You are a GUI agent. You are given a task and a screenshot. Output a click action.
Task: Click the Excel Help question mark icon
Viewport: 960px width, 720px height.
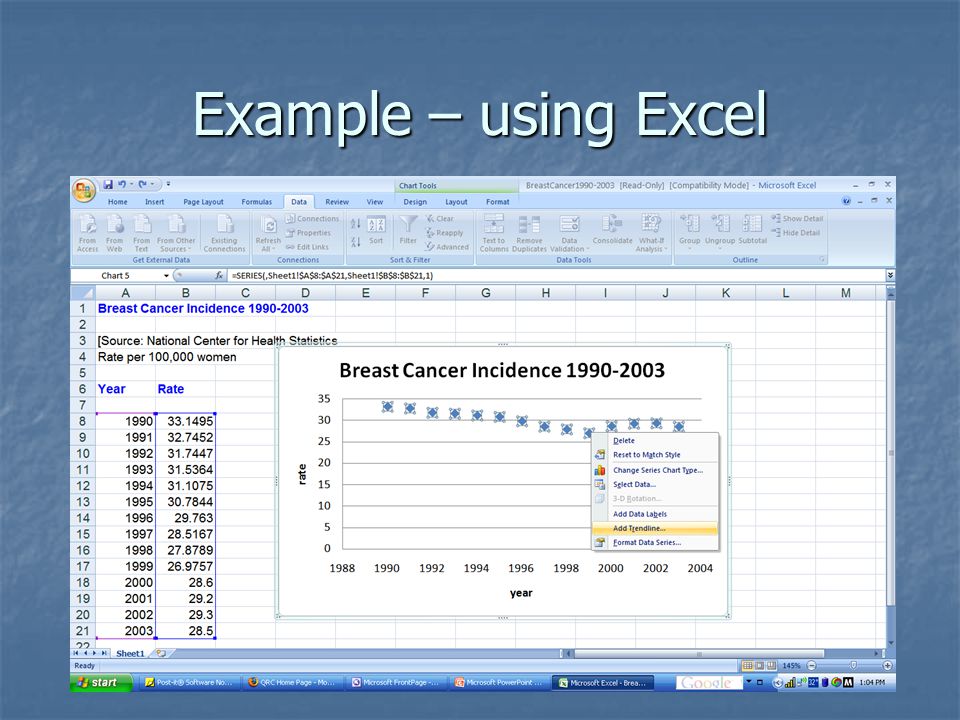click(x=846, y=201)
